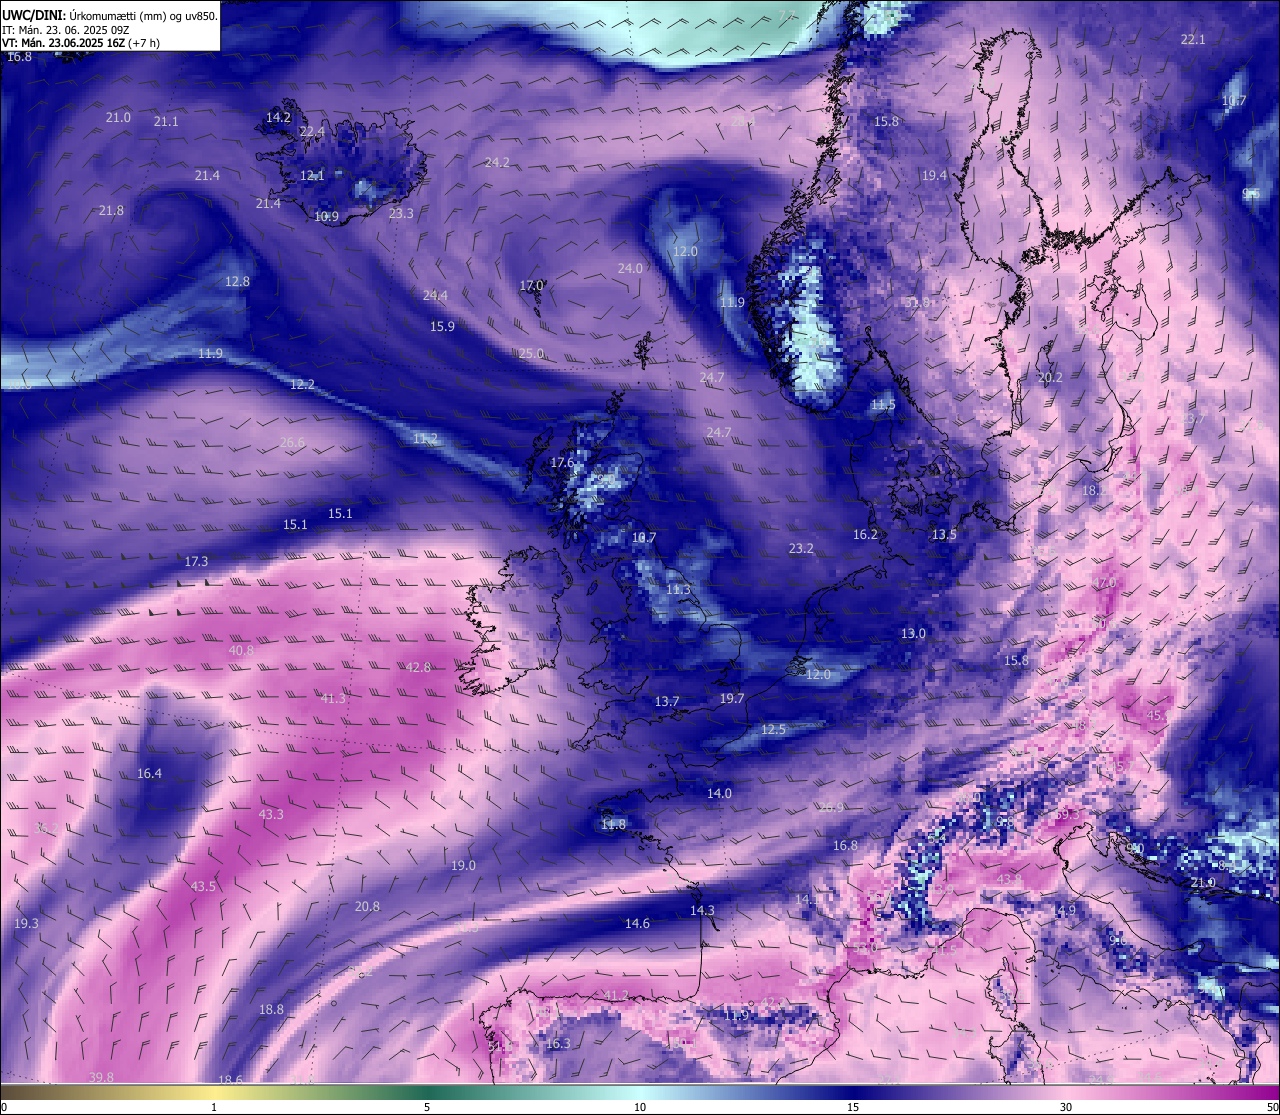Click the 11.8 value over Brittany
Image resolution: width=1280 pixels, height=1115 pixels.
pos(613,824)
